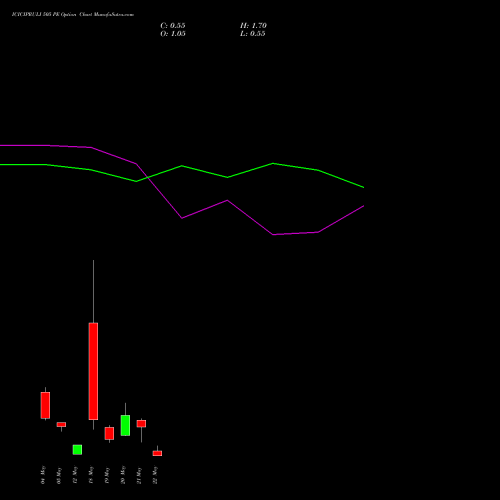Screen dimensions: 500x500
Task: Select the small green candle above 12 May
Action: [77, 450]
